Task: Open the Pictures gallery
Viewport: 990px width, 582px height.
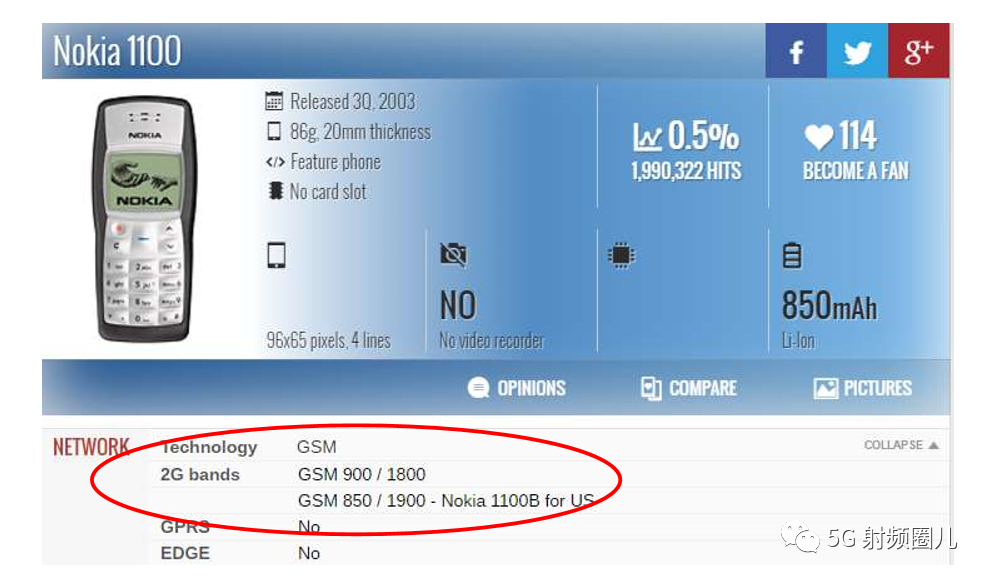Action: point(862,388)
